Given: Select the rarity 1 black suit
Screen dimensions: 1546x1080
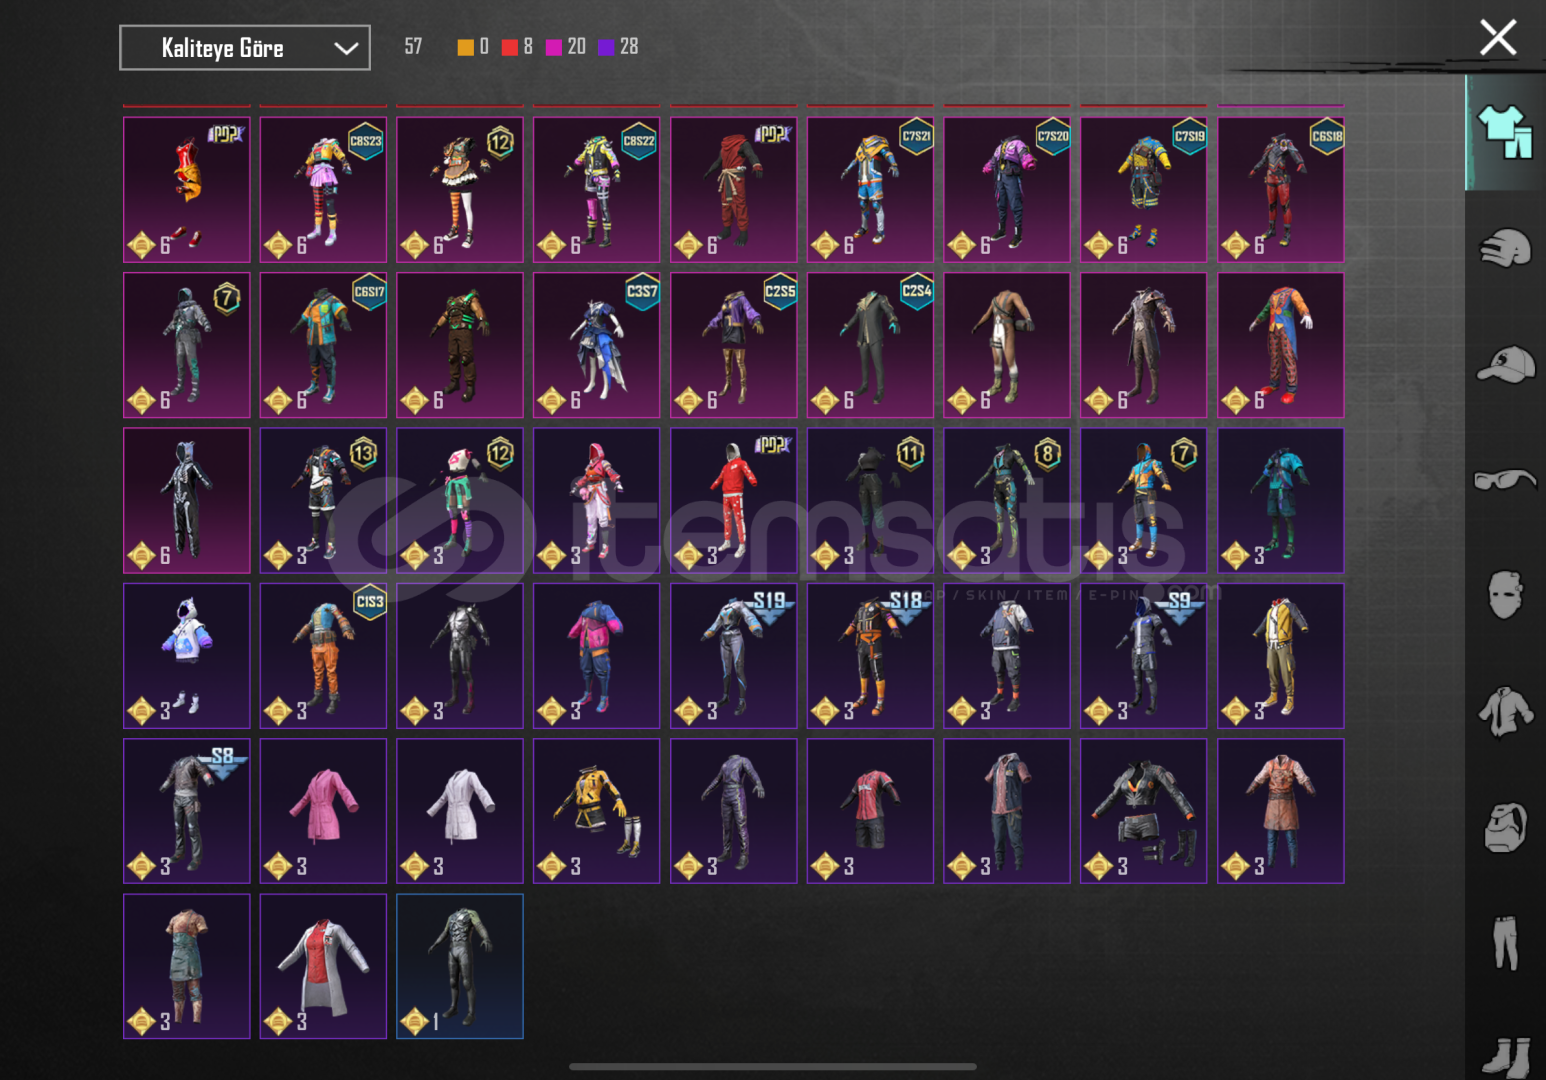Looking at the screenshot, I should tap(460, 967).
